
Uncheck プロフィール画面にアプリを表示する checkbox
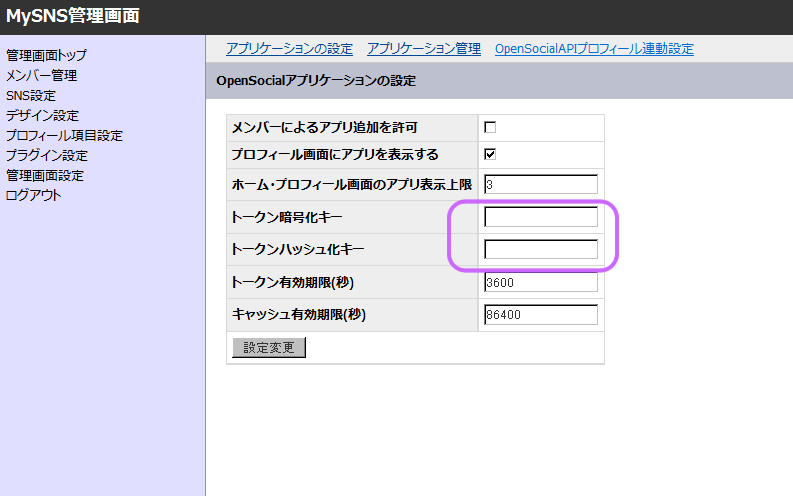[x=490, y=154]
